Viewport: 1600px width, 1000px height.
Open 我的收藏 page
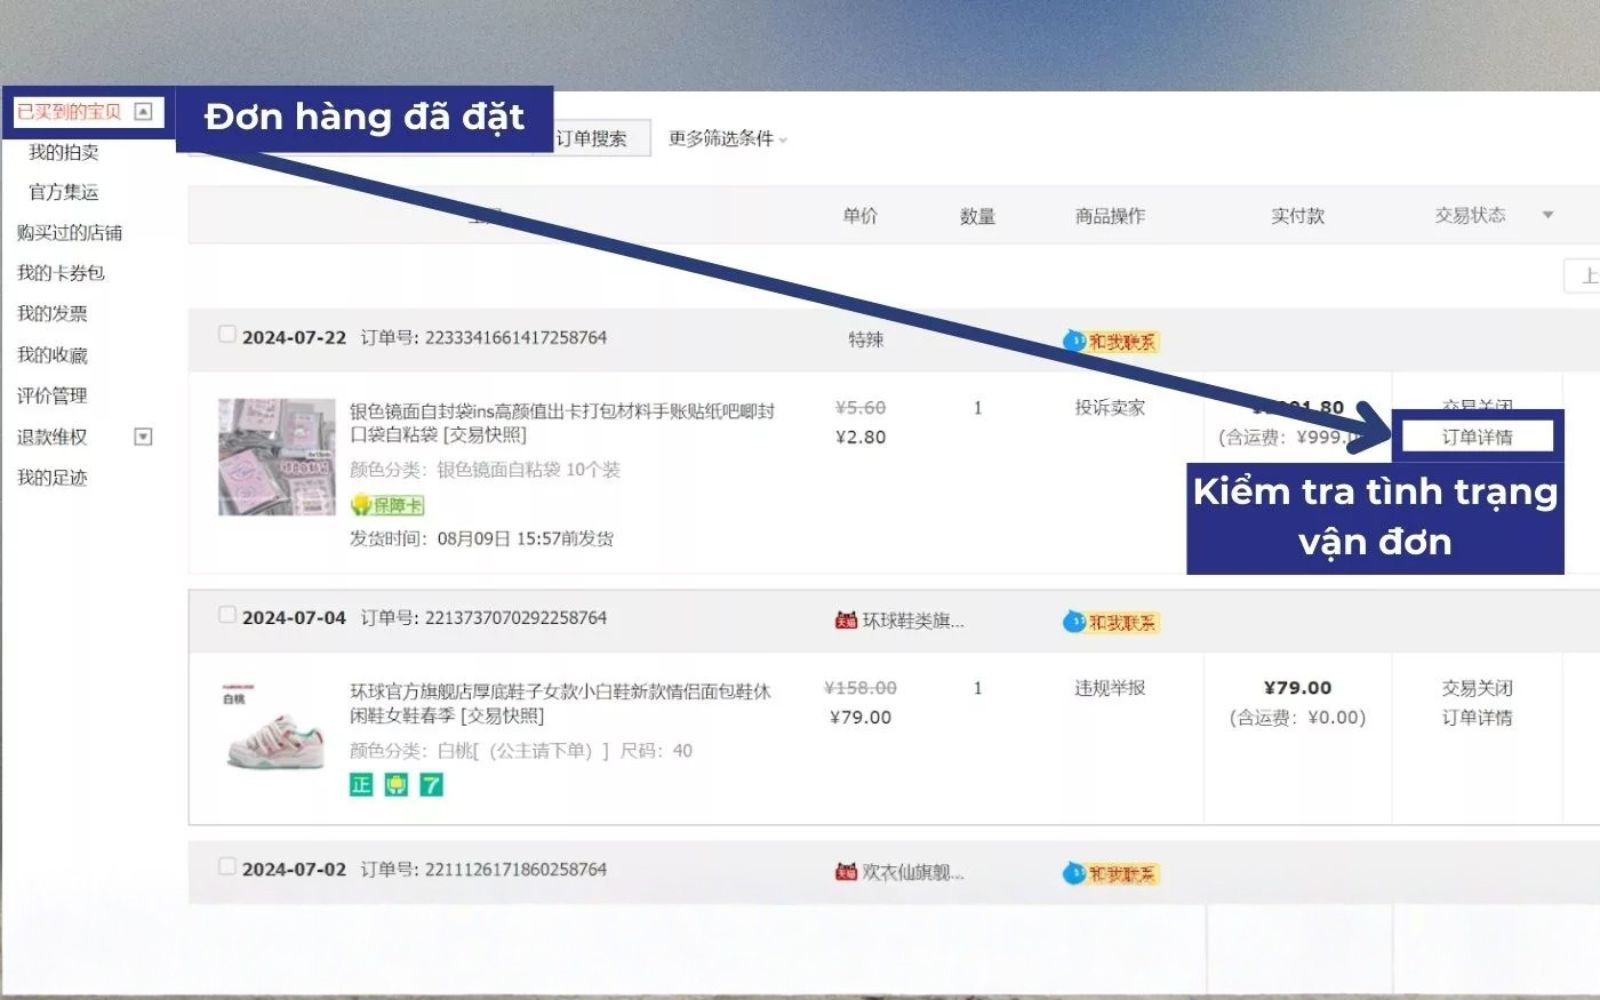[52, 355]
